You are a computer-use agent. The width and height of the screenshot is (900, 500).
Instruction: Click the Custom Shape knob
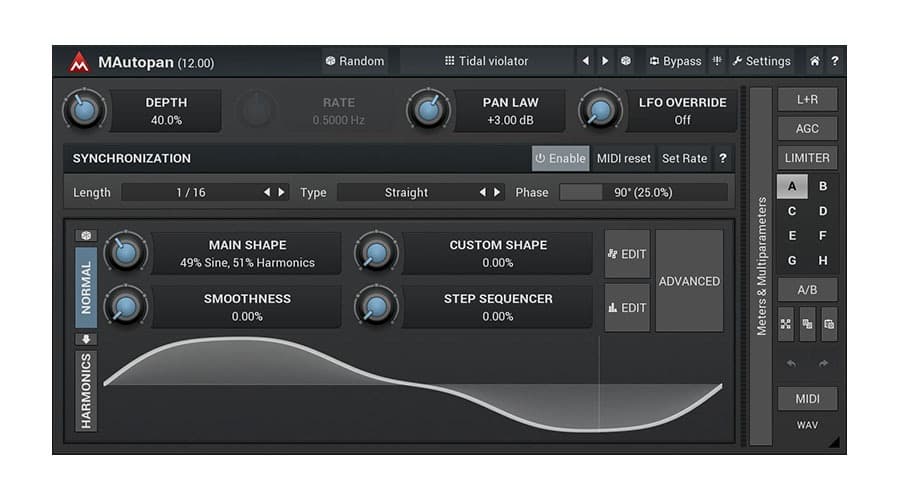pyautogui.click(x=377, y=253)
